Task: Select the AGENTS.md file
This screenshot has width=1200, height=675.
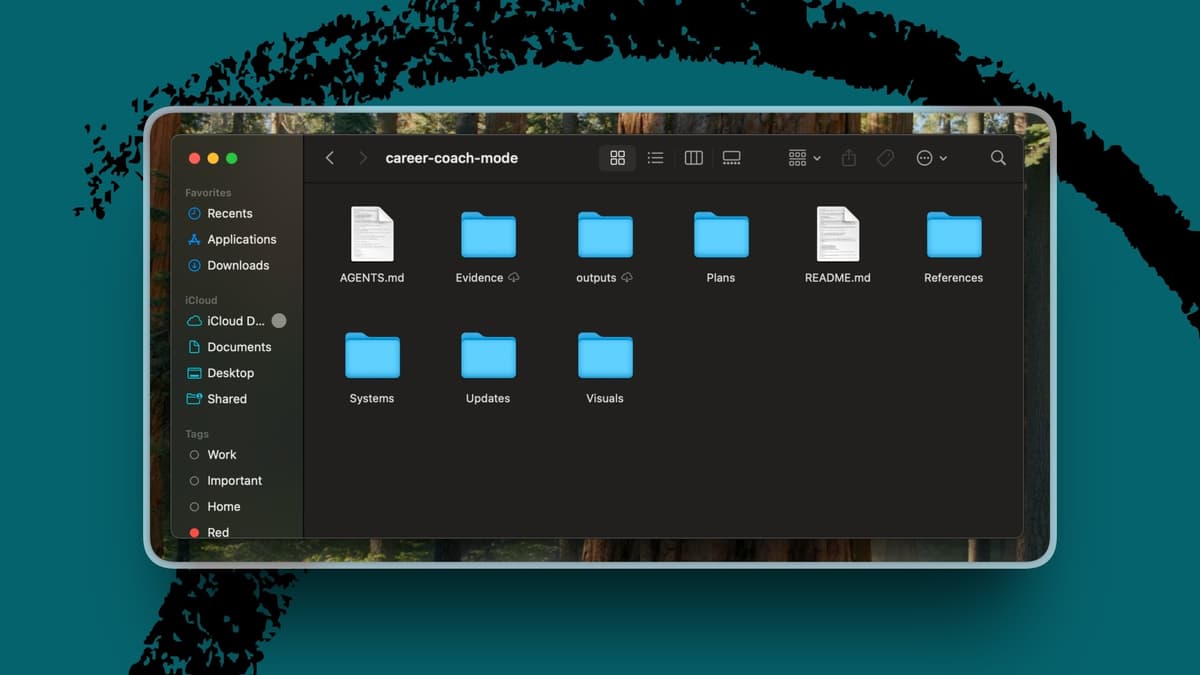Action: click(x=372, y=245)
